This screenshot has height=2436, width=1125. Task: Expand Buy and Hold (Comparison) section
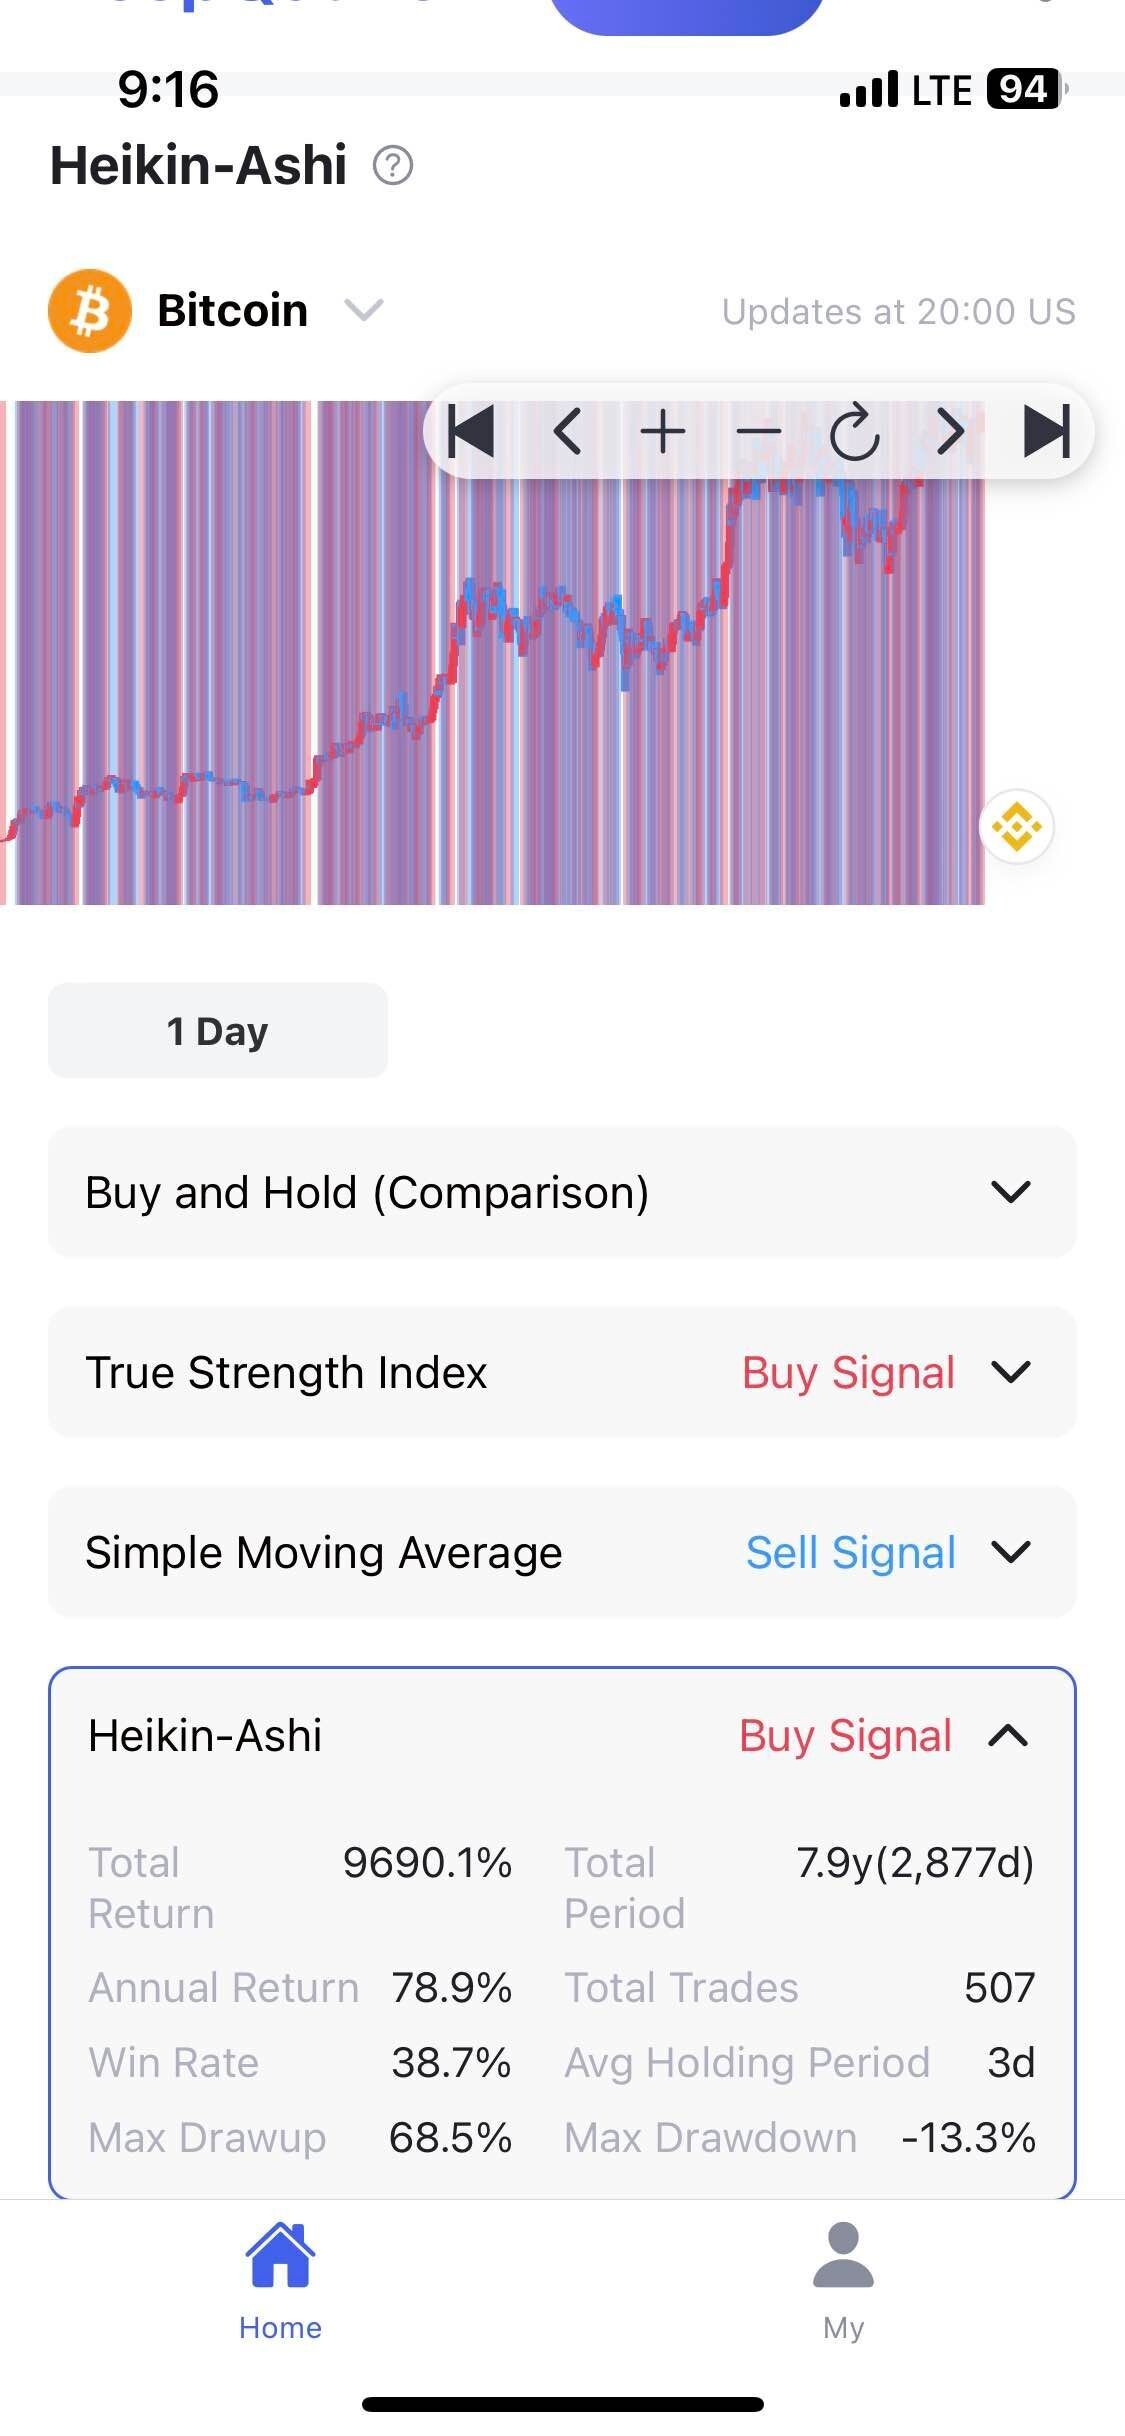tap(1010, 1192)
